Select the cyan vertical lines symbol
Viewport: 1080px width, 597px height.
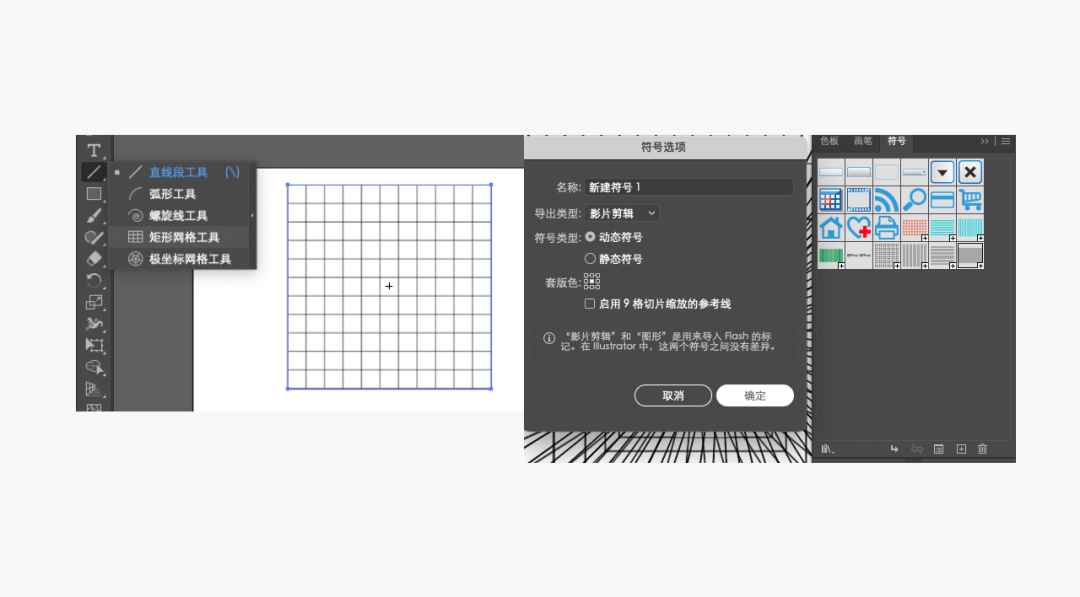coord(970,227)
